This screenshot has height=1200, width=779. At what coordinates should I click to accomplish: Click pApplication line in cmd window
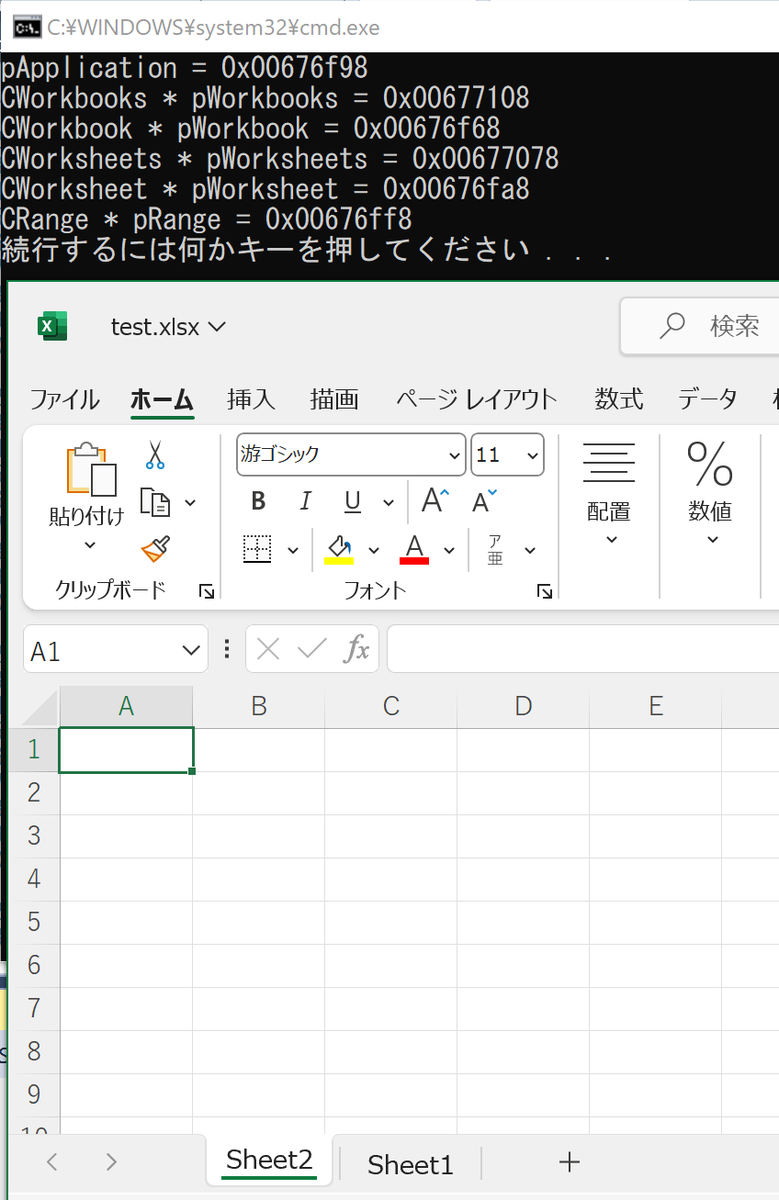point(185,67)
